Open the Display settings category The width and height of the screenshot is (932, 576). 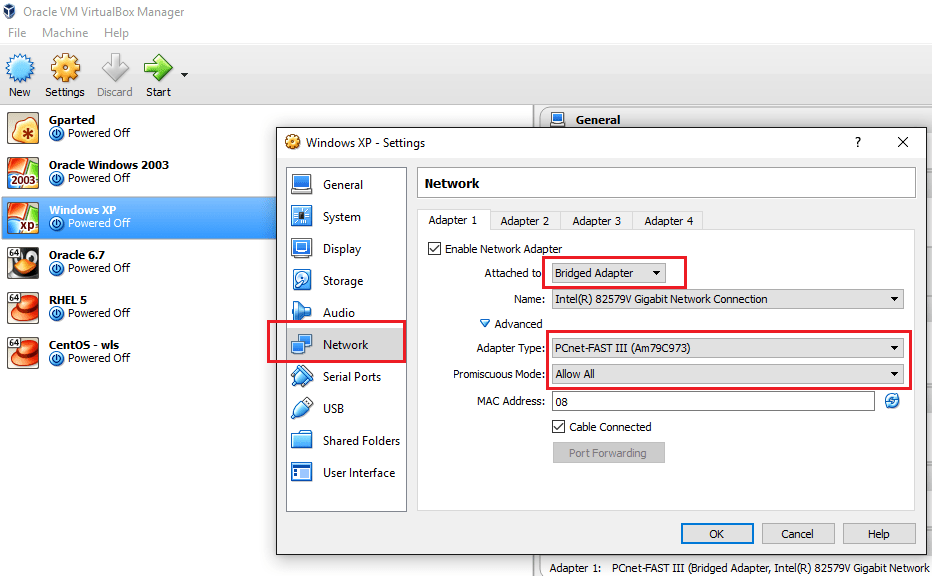click(x=347, y=249)
